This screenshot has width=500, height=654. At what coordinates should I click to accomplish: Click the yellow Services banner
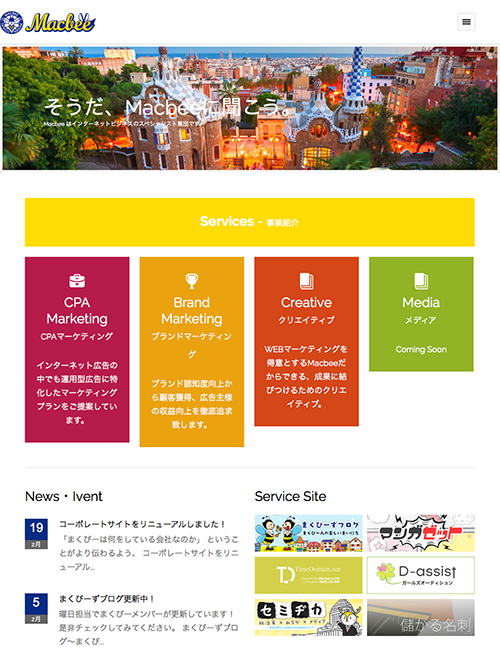click(x=249, y=222)
